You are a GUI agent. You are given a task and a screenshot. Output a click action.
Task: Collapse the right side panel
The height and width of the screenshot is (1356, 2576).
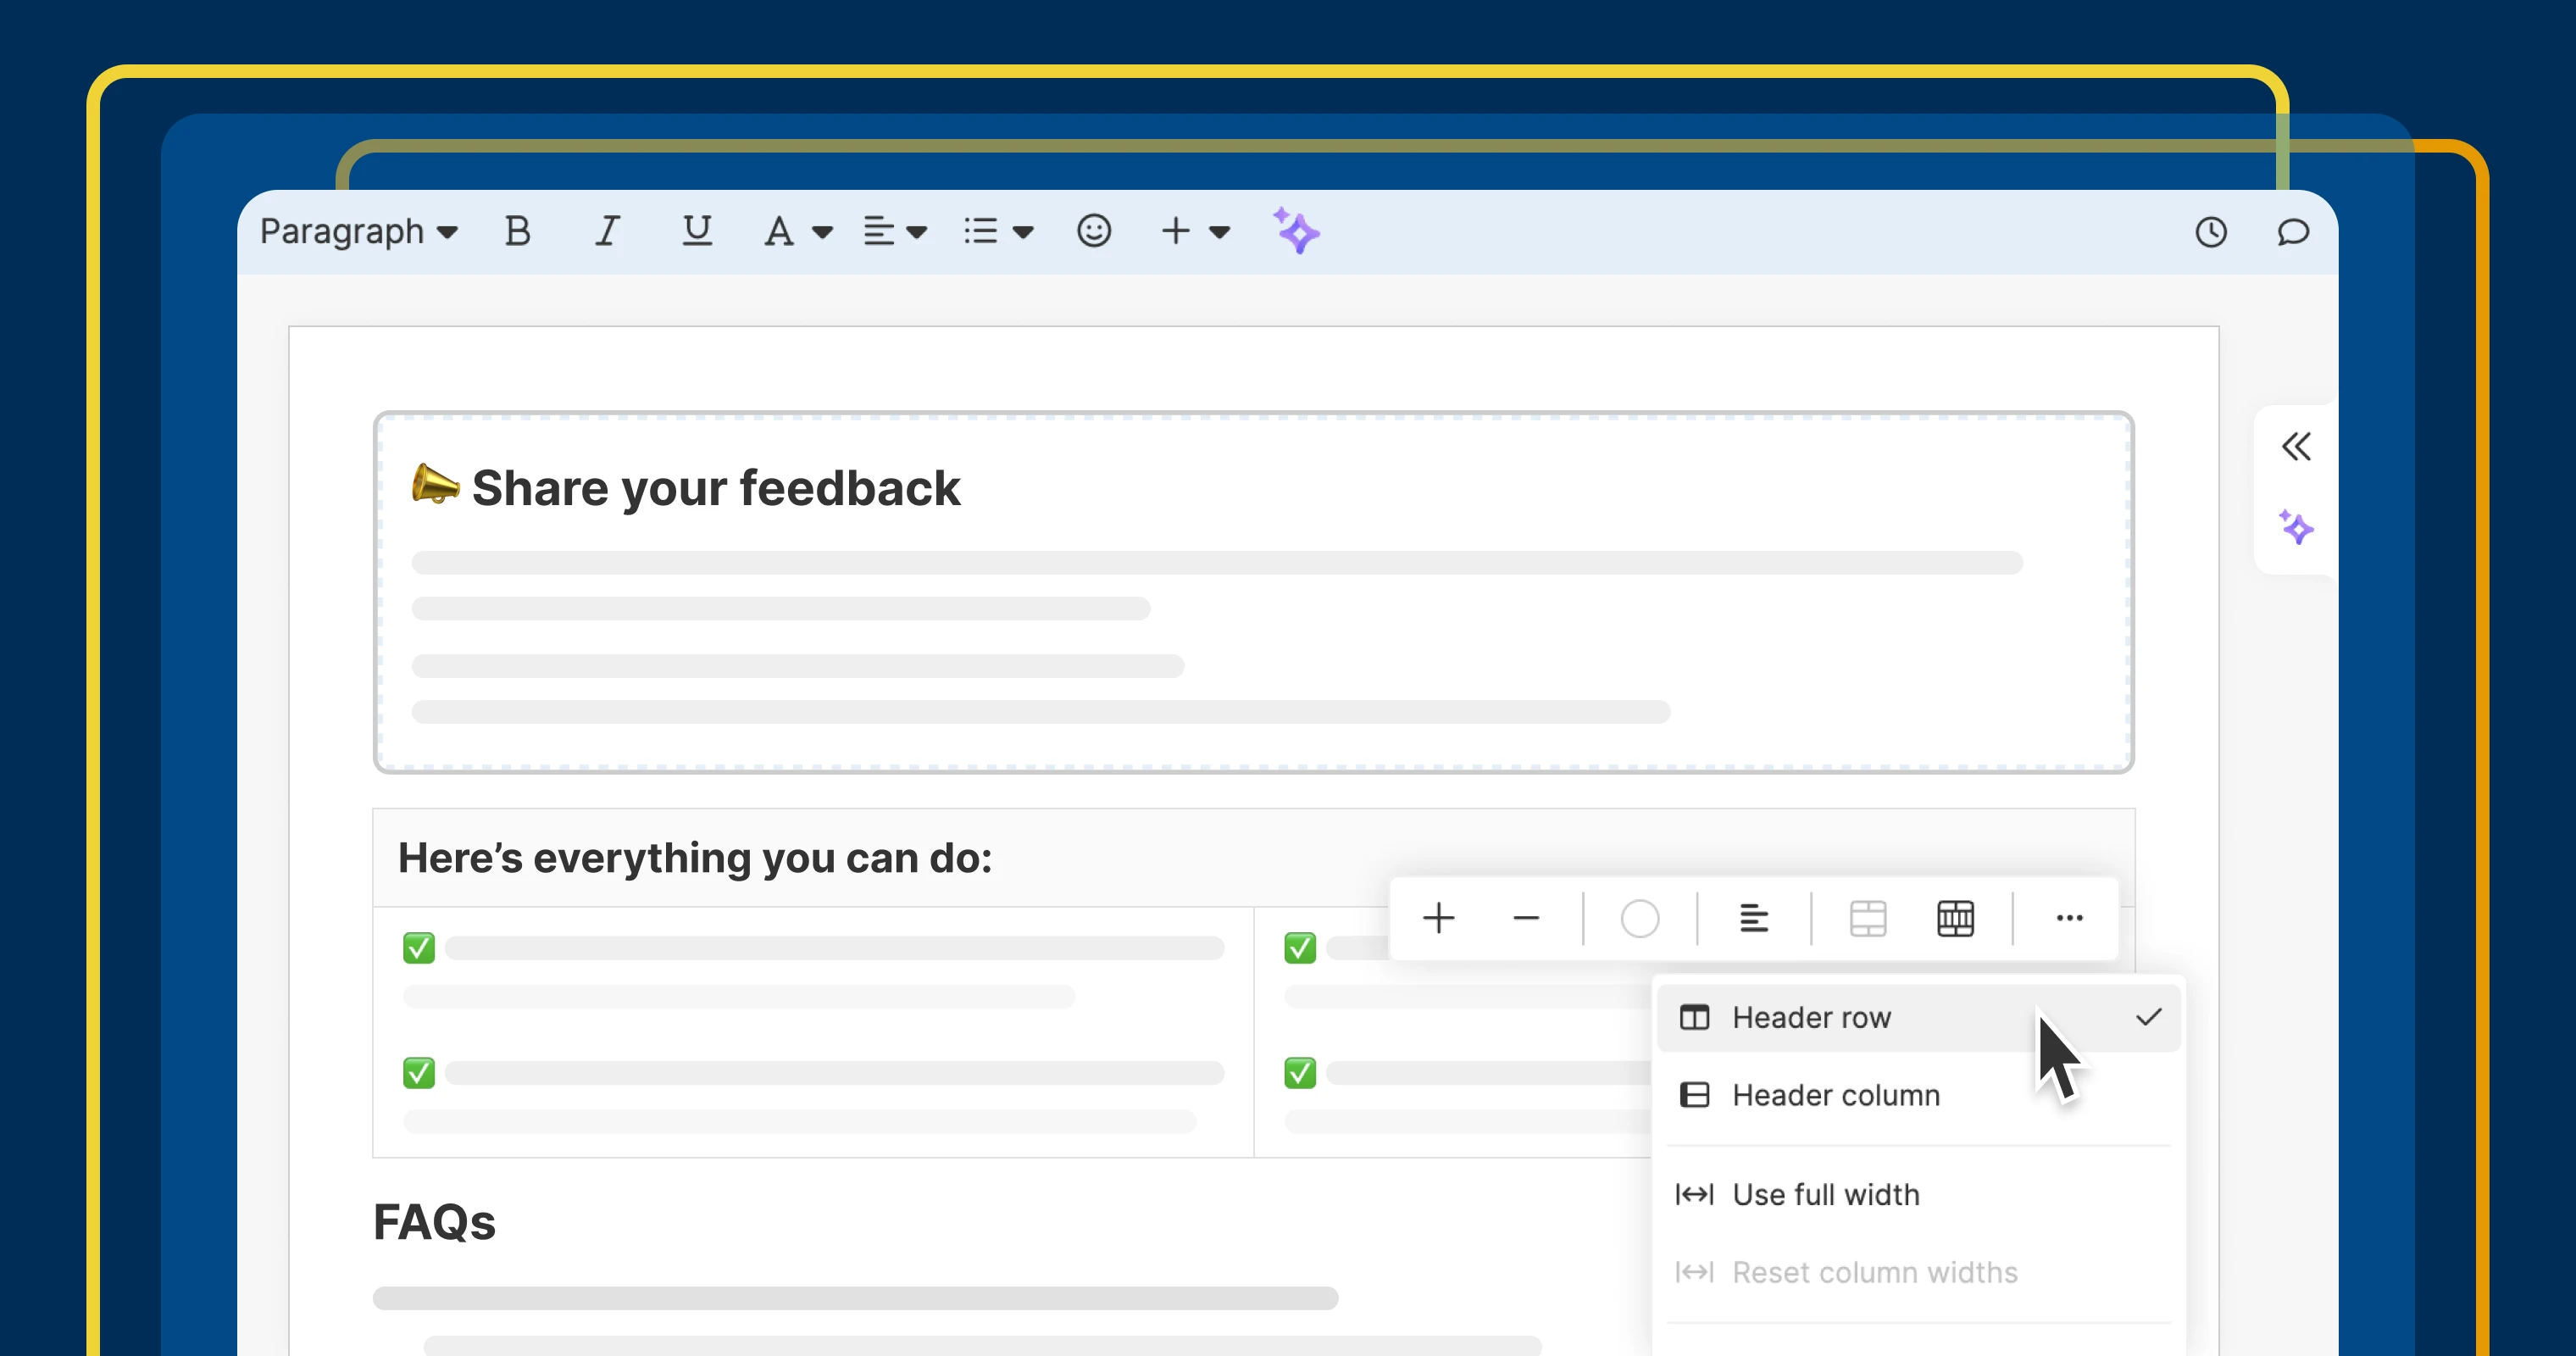2296,447
